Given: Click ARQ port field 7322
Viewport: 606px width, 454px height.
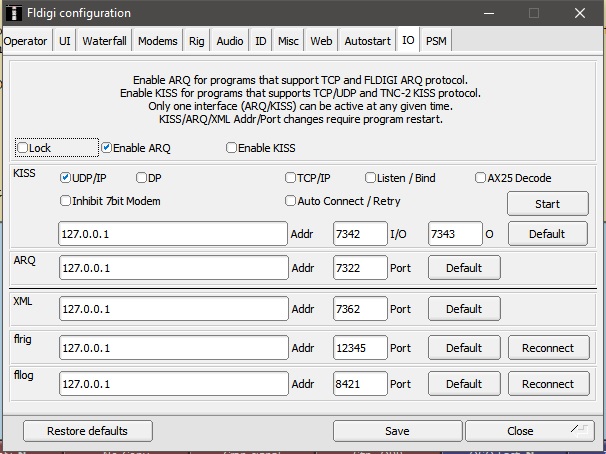Looking at the screenshot, I should click(360, 268).
